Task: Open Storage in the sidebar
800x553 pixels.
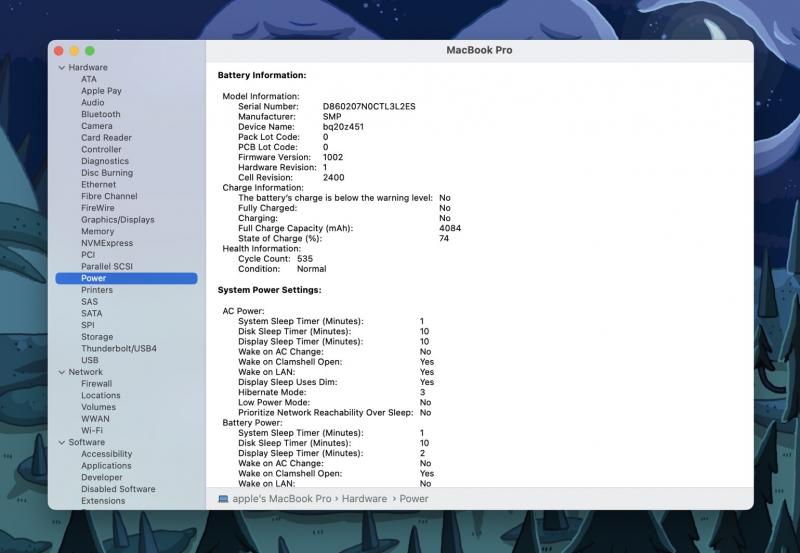Action: coord(97,337)
